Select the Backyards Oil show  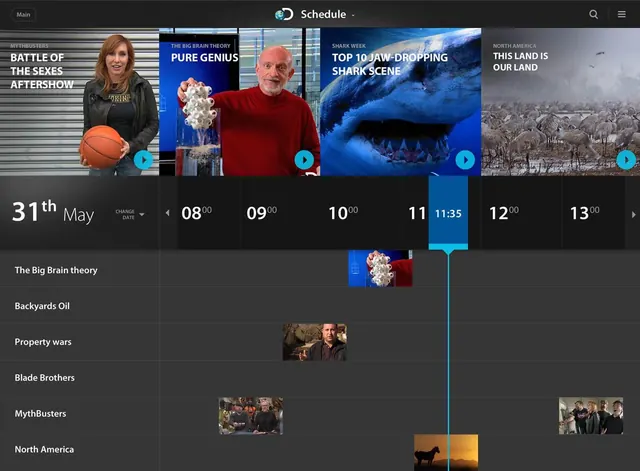pyautogui.click(x=42, y=306)
